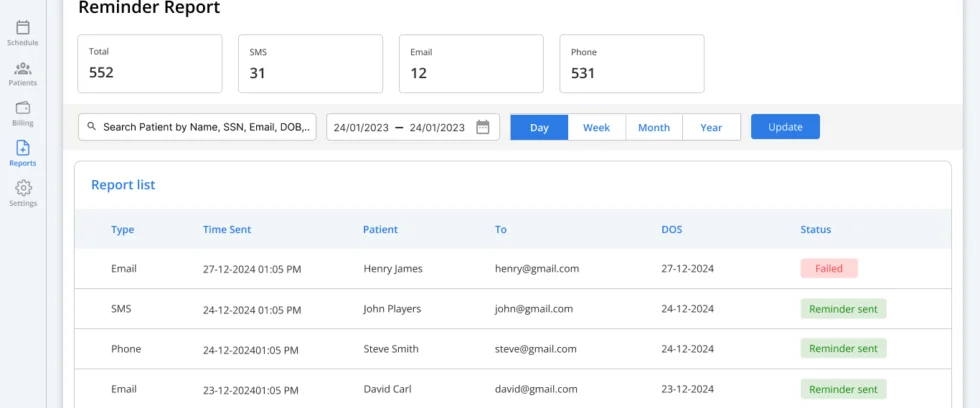The width and height of the screenshot is (980, 408).
Task: Click the calendar icon in date range field
Action: point(483,127)
